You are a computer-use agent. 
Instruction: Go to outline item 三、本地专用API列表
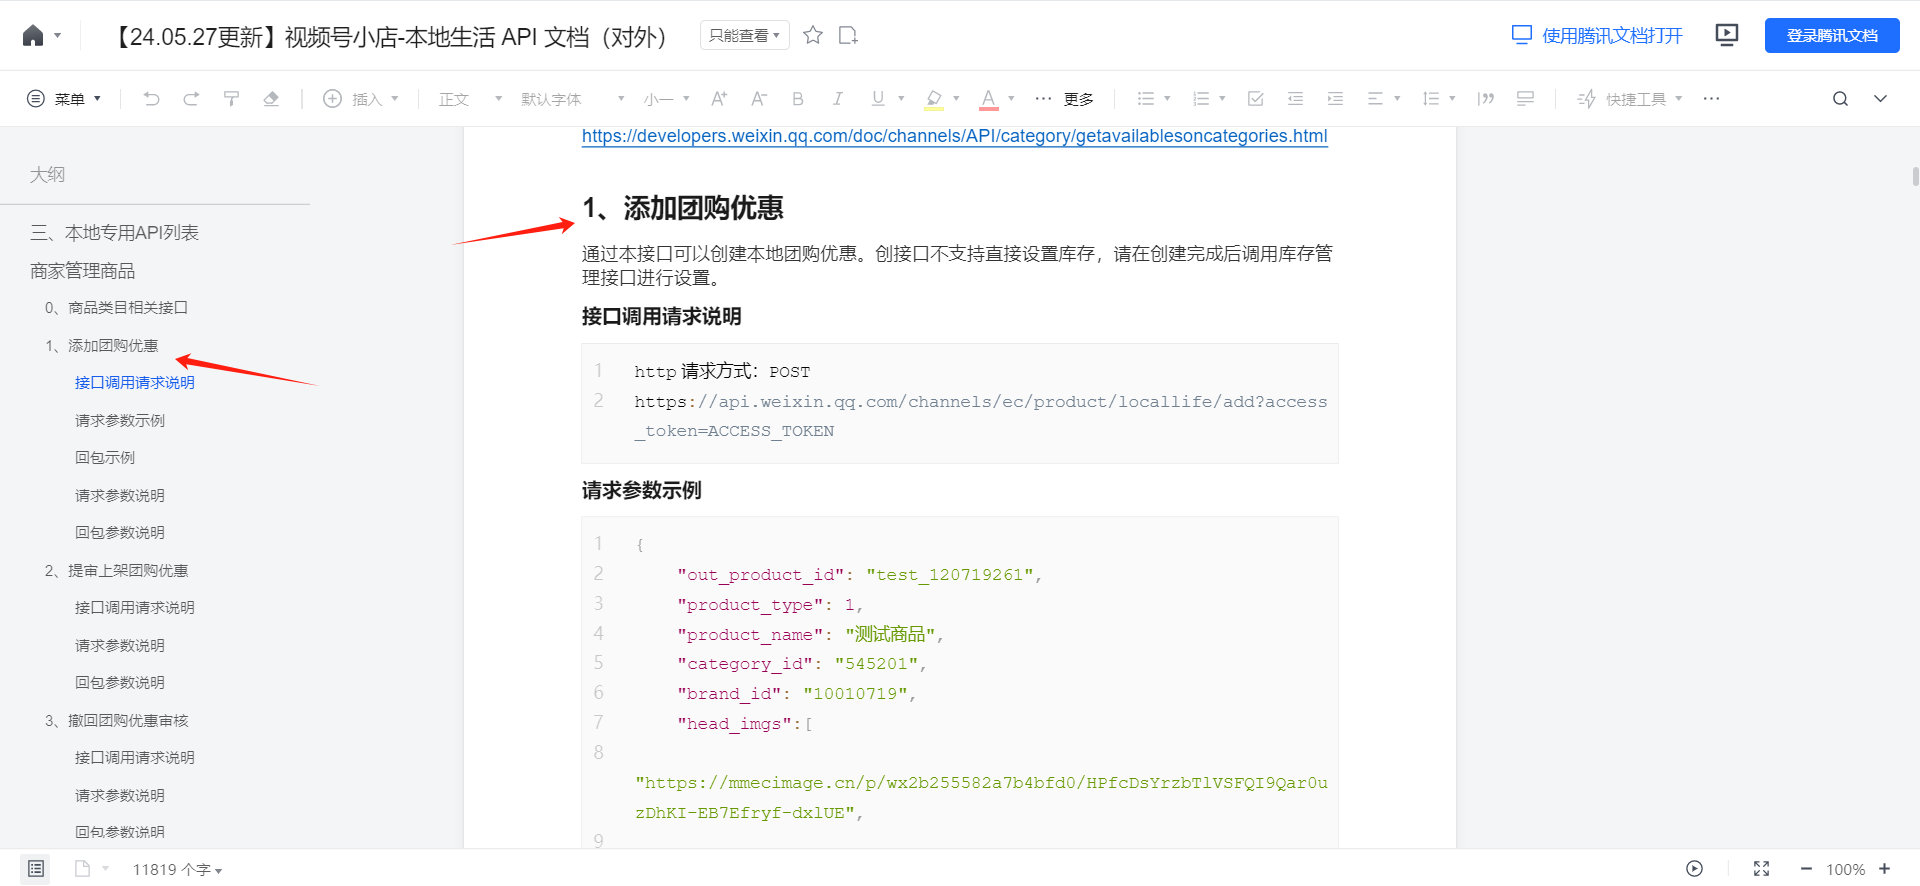click(x=114, y=233)
